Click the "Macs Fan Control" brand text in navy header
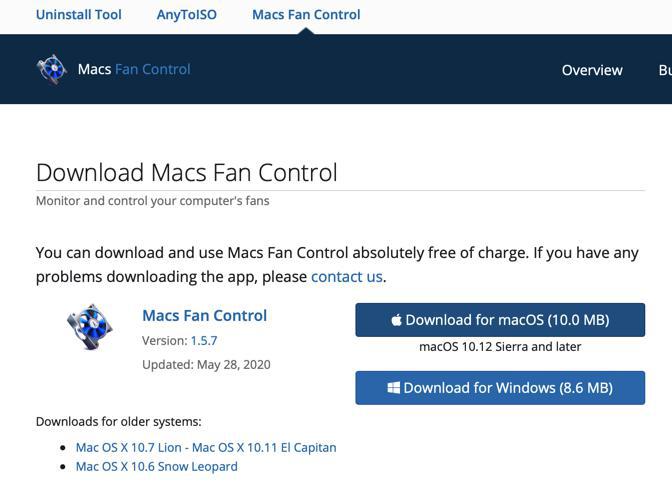 (134, 69)
